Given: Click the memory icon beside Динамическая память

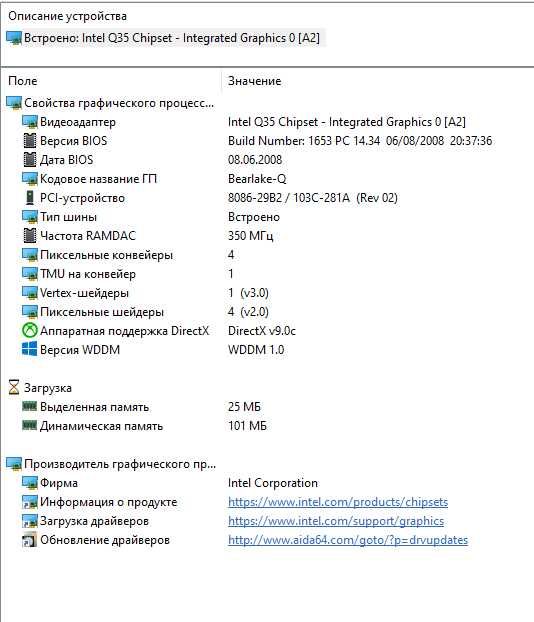Looking at the screenshot, I should (x=30, y=425).
